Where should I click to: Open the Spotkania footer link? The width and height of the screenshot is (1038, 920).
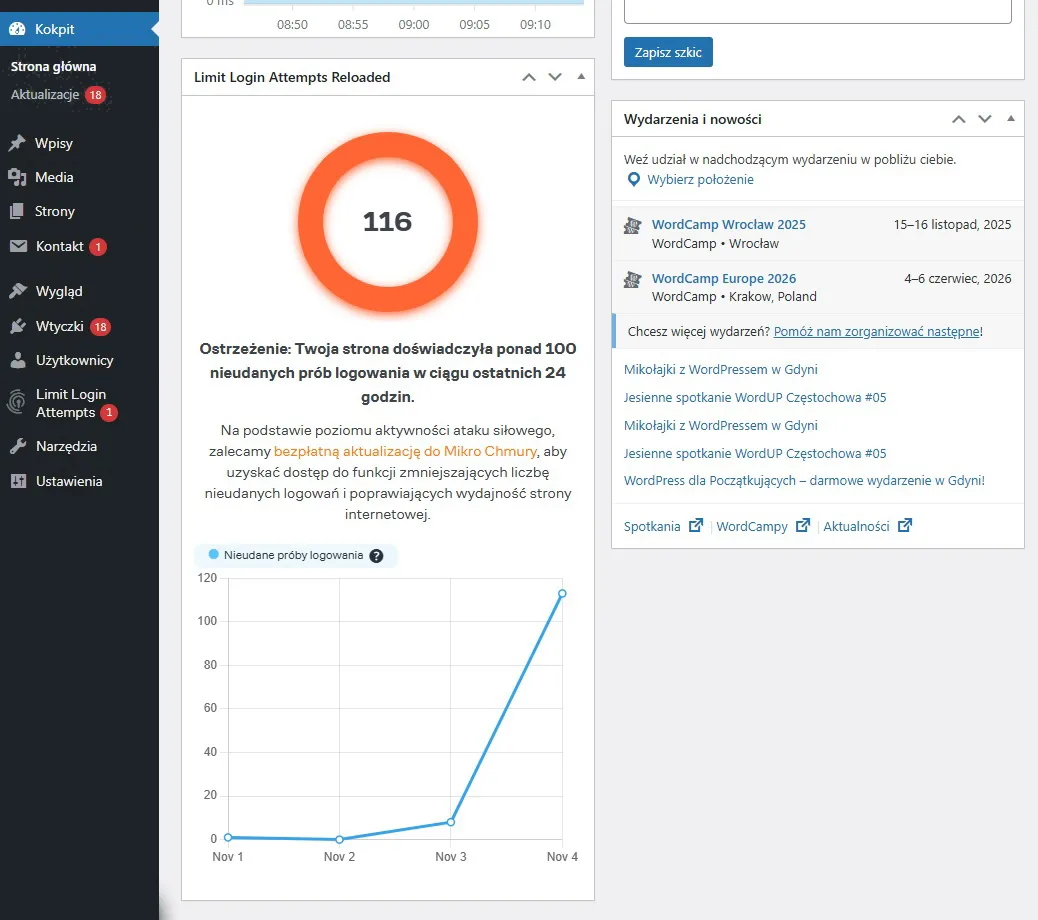(x=651, y=526)
